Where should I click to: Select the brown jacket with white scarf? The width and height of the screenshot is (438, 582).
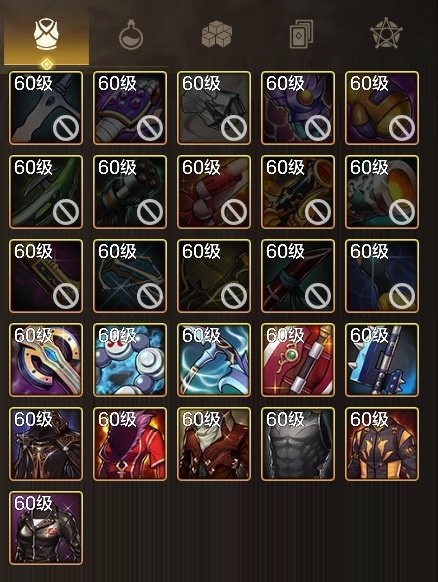[x=214, y=444]
